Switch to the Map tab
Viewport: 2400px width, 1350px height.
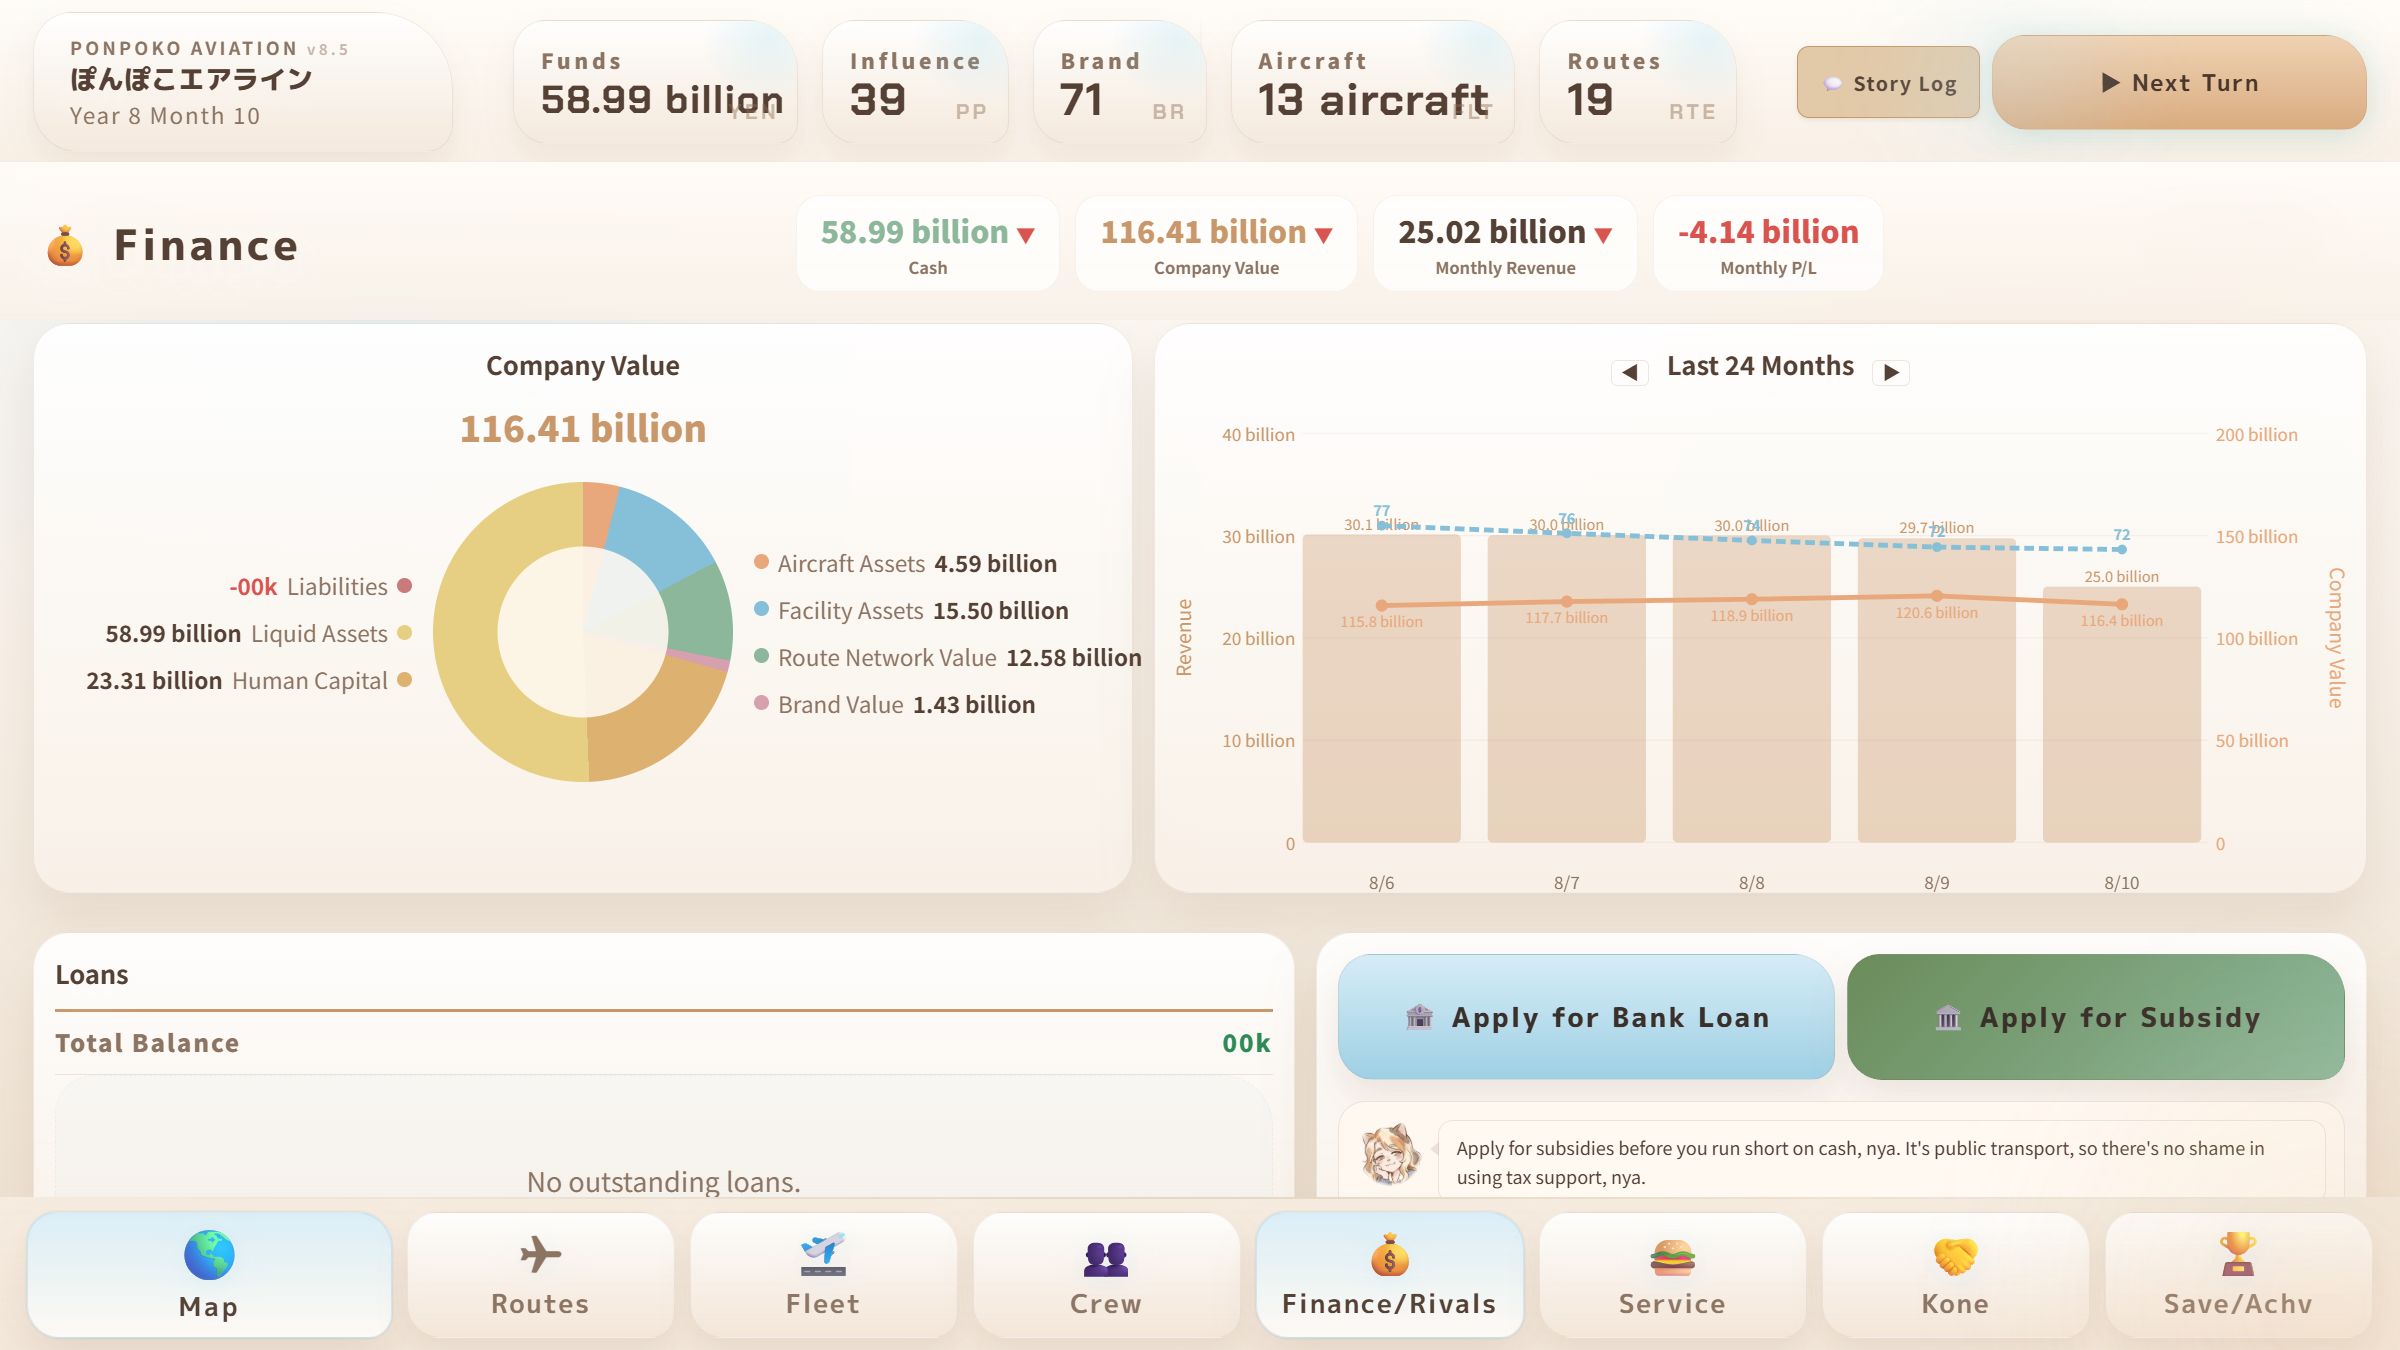209,1275
